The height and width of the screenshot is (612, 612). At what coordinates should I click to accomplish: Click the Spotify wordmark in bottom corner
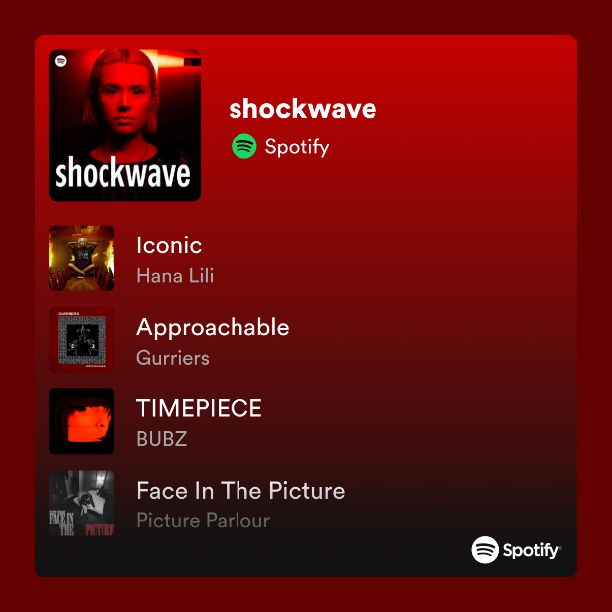pos(531,551)
